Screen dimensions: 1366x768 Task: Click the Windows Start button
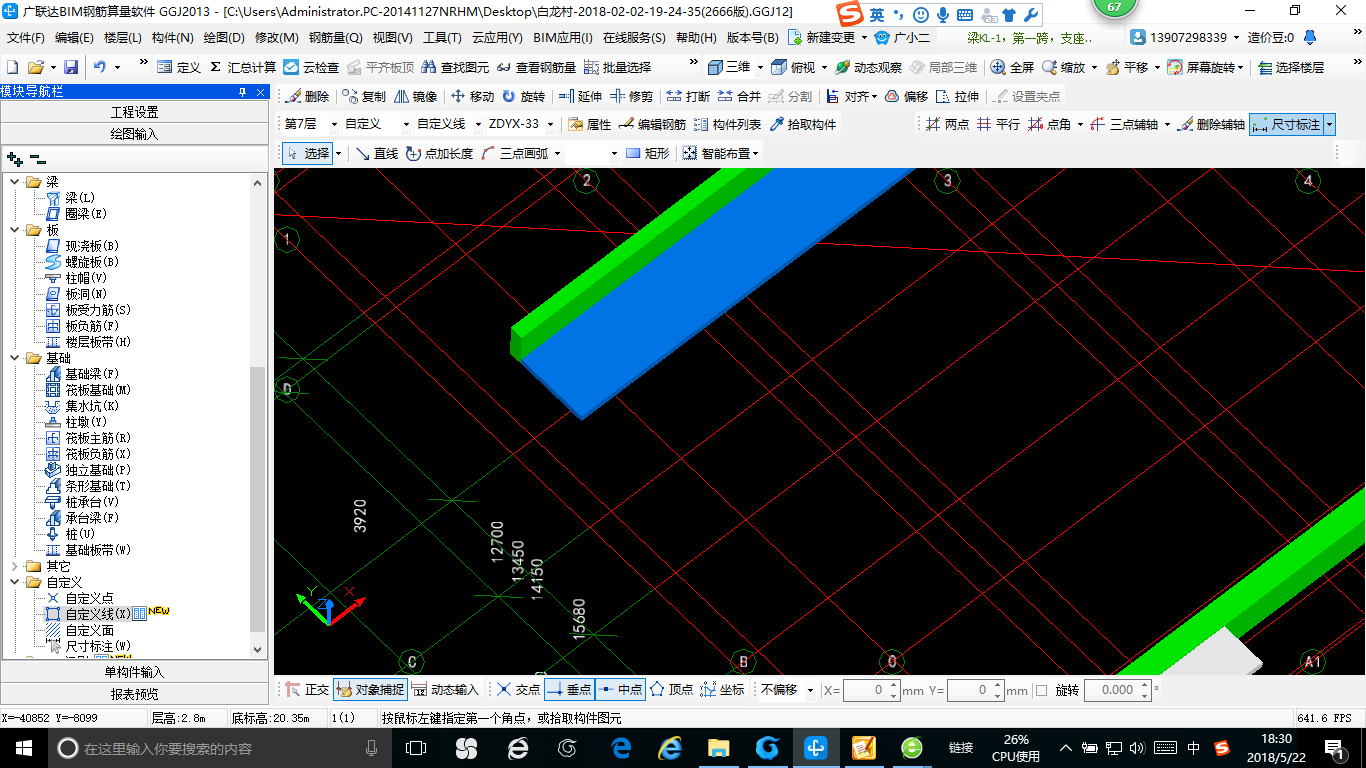pos(23,747)
